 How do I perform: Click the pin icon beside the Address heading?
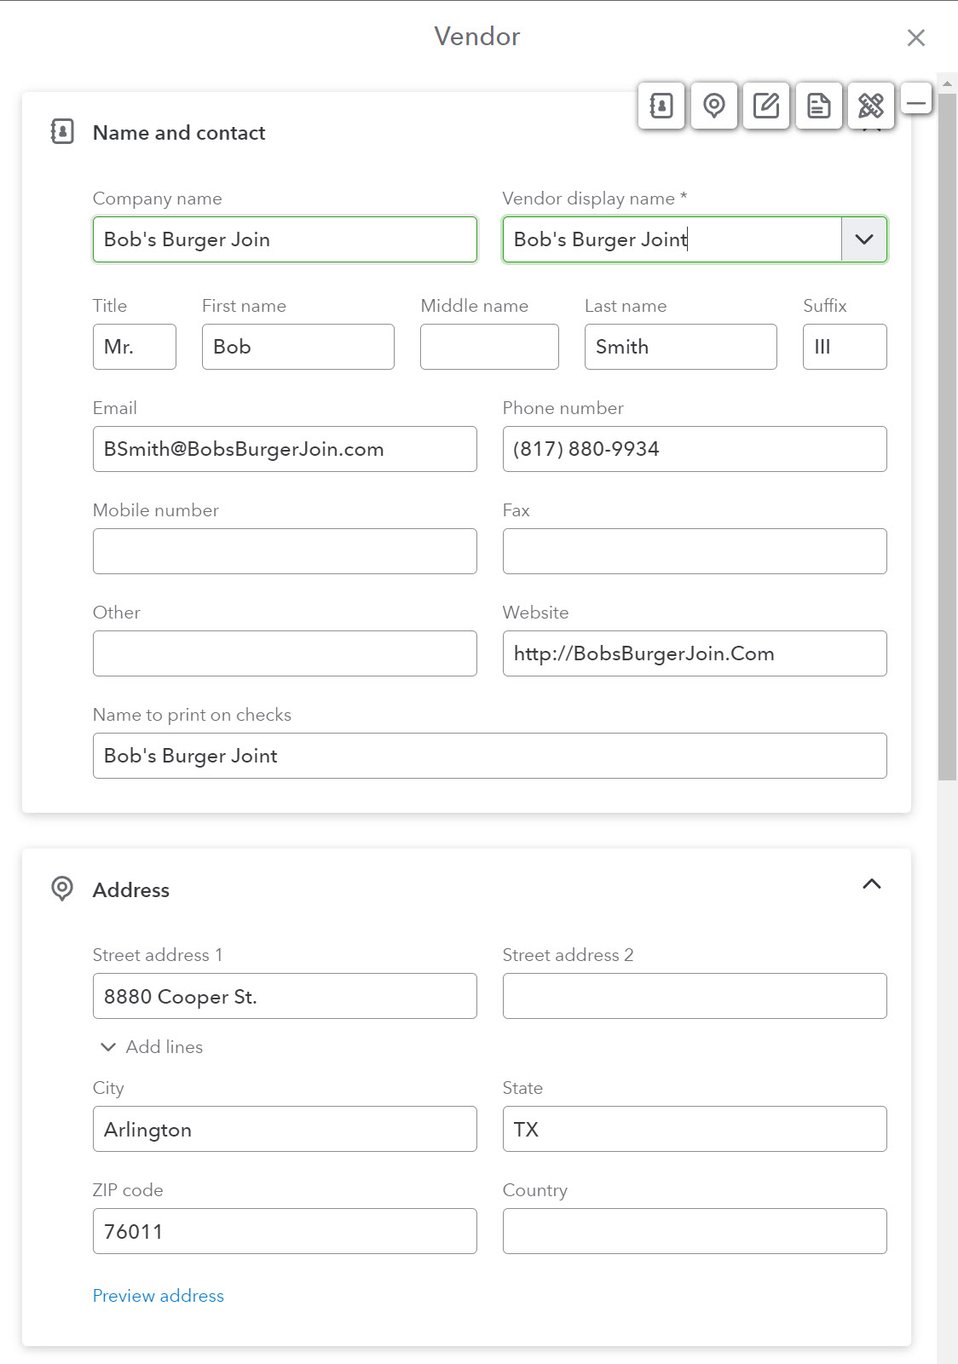coord(62,888)
